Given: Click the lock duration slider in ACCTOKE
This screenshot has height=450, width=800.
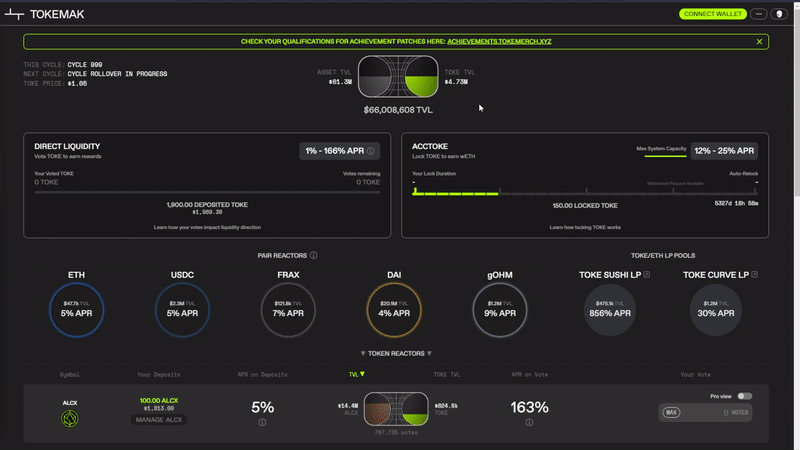Looking at the screenshot, I should 585,193.
